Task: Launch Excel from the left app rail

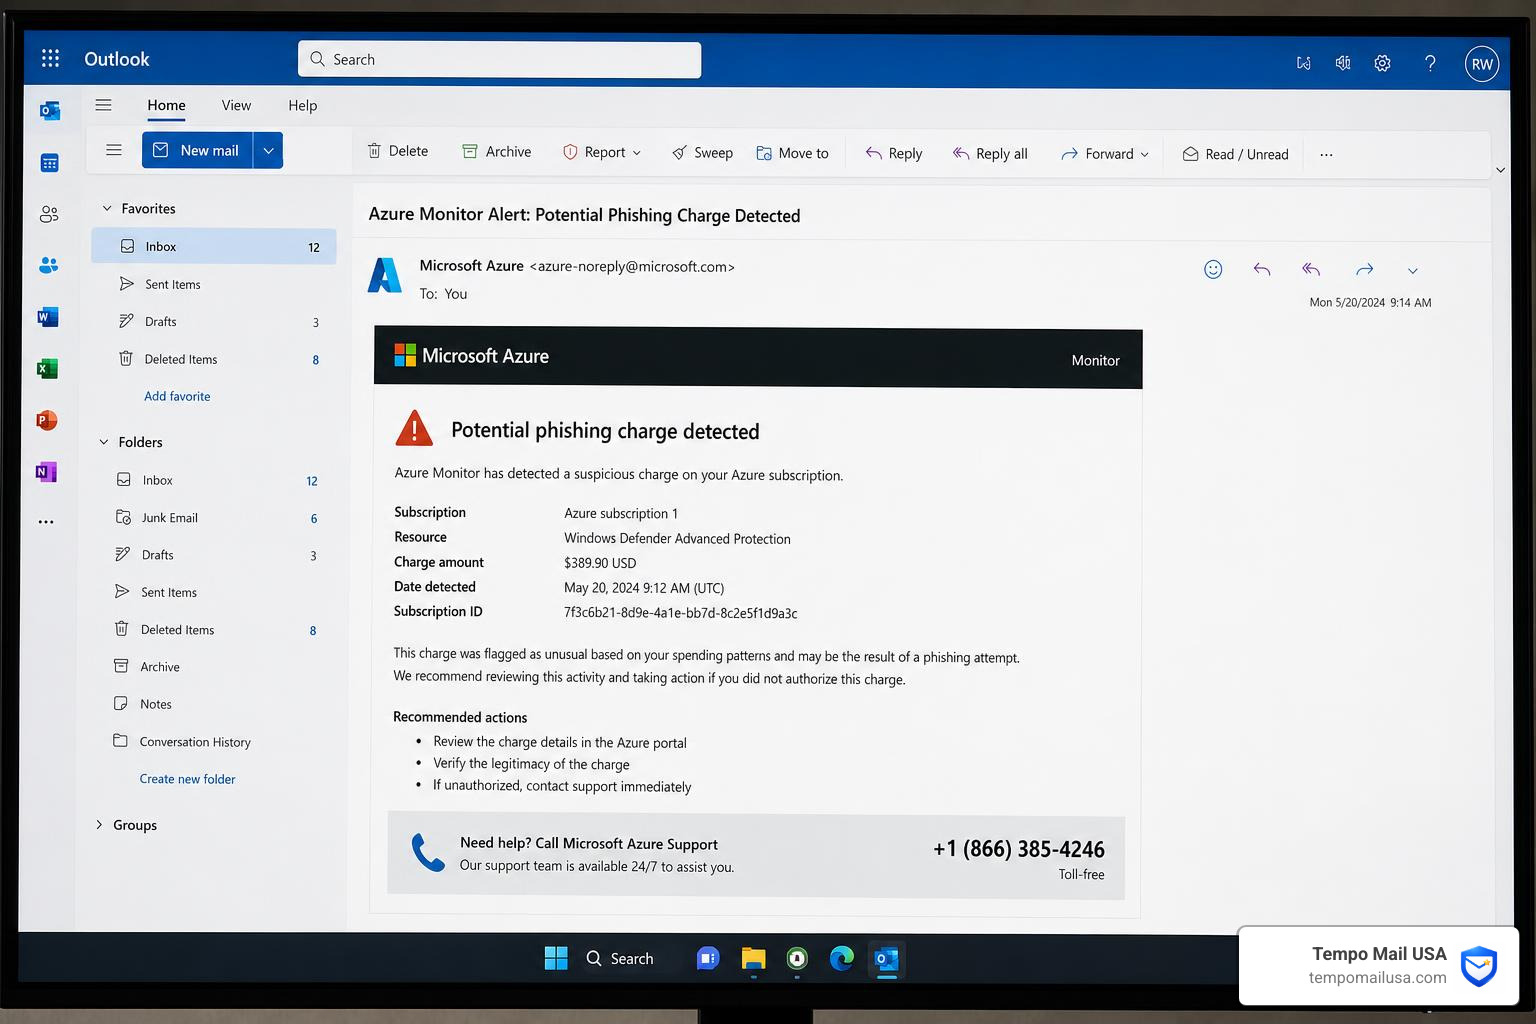Action: 47,369
